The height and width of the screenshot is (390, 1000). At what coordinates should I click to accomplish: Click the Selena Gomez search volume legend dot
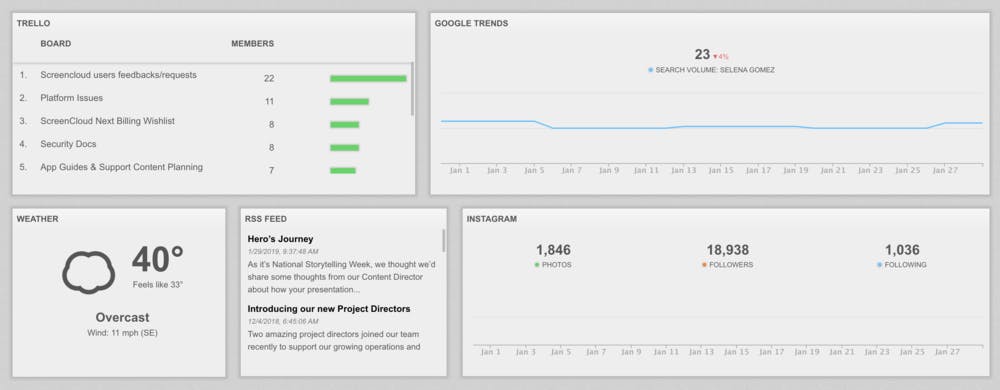tap(651, 70)
